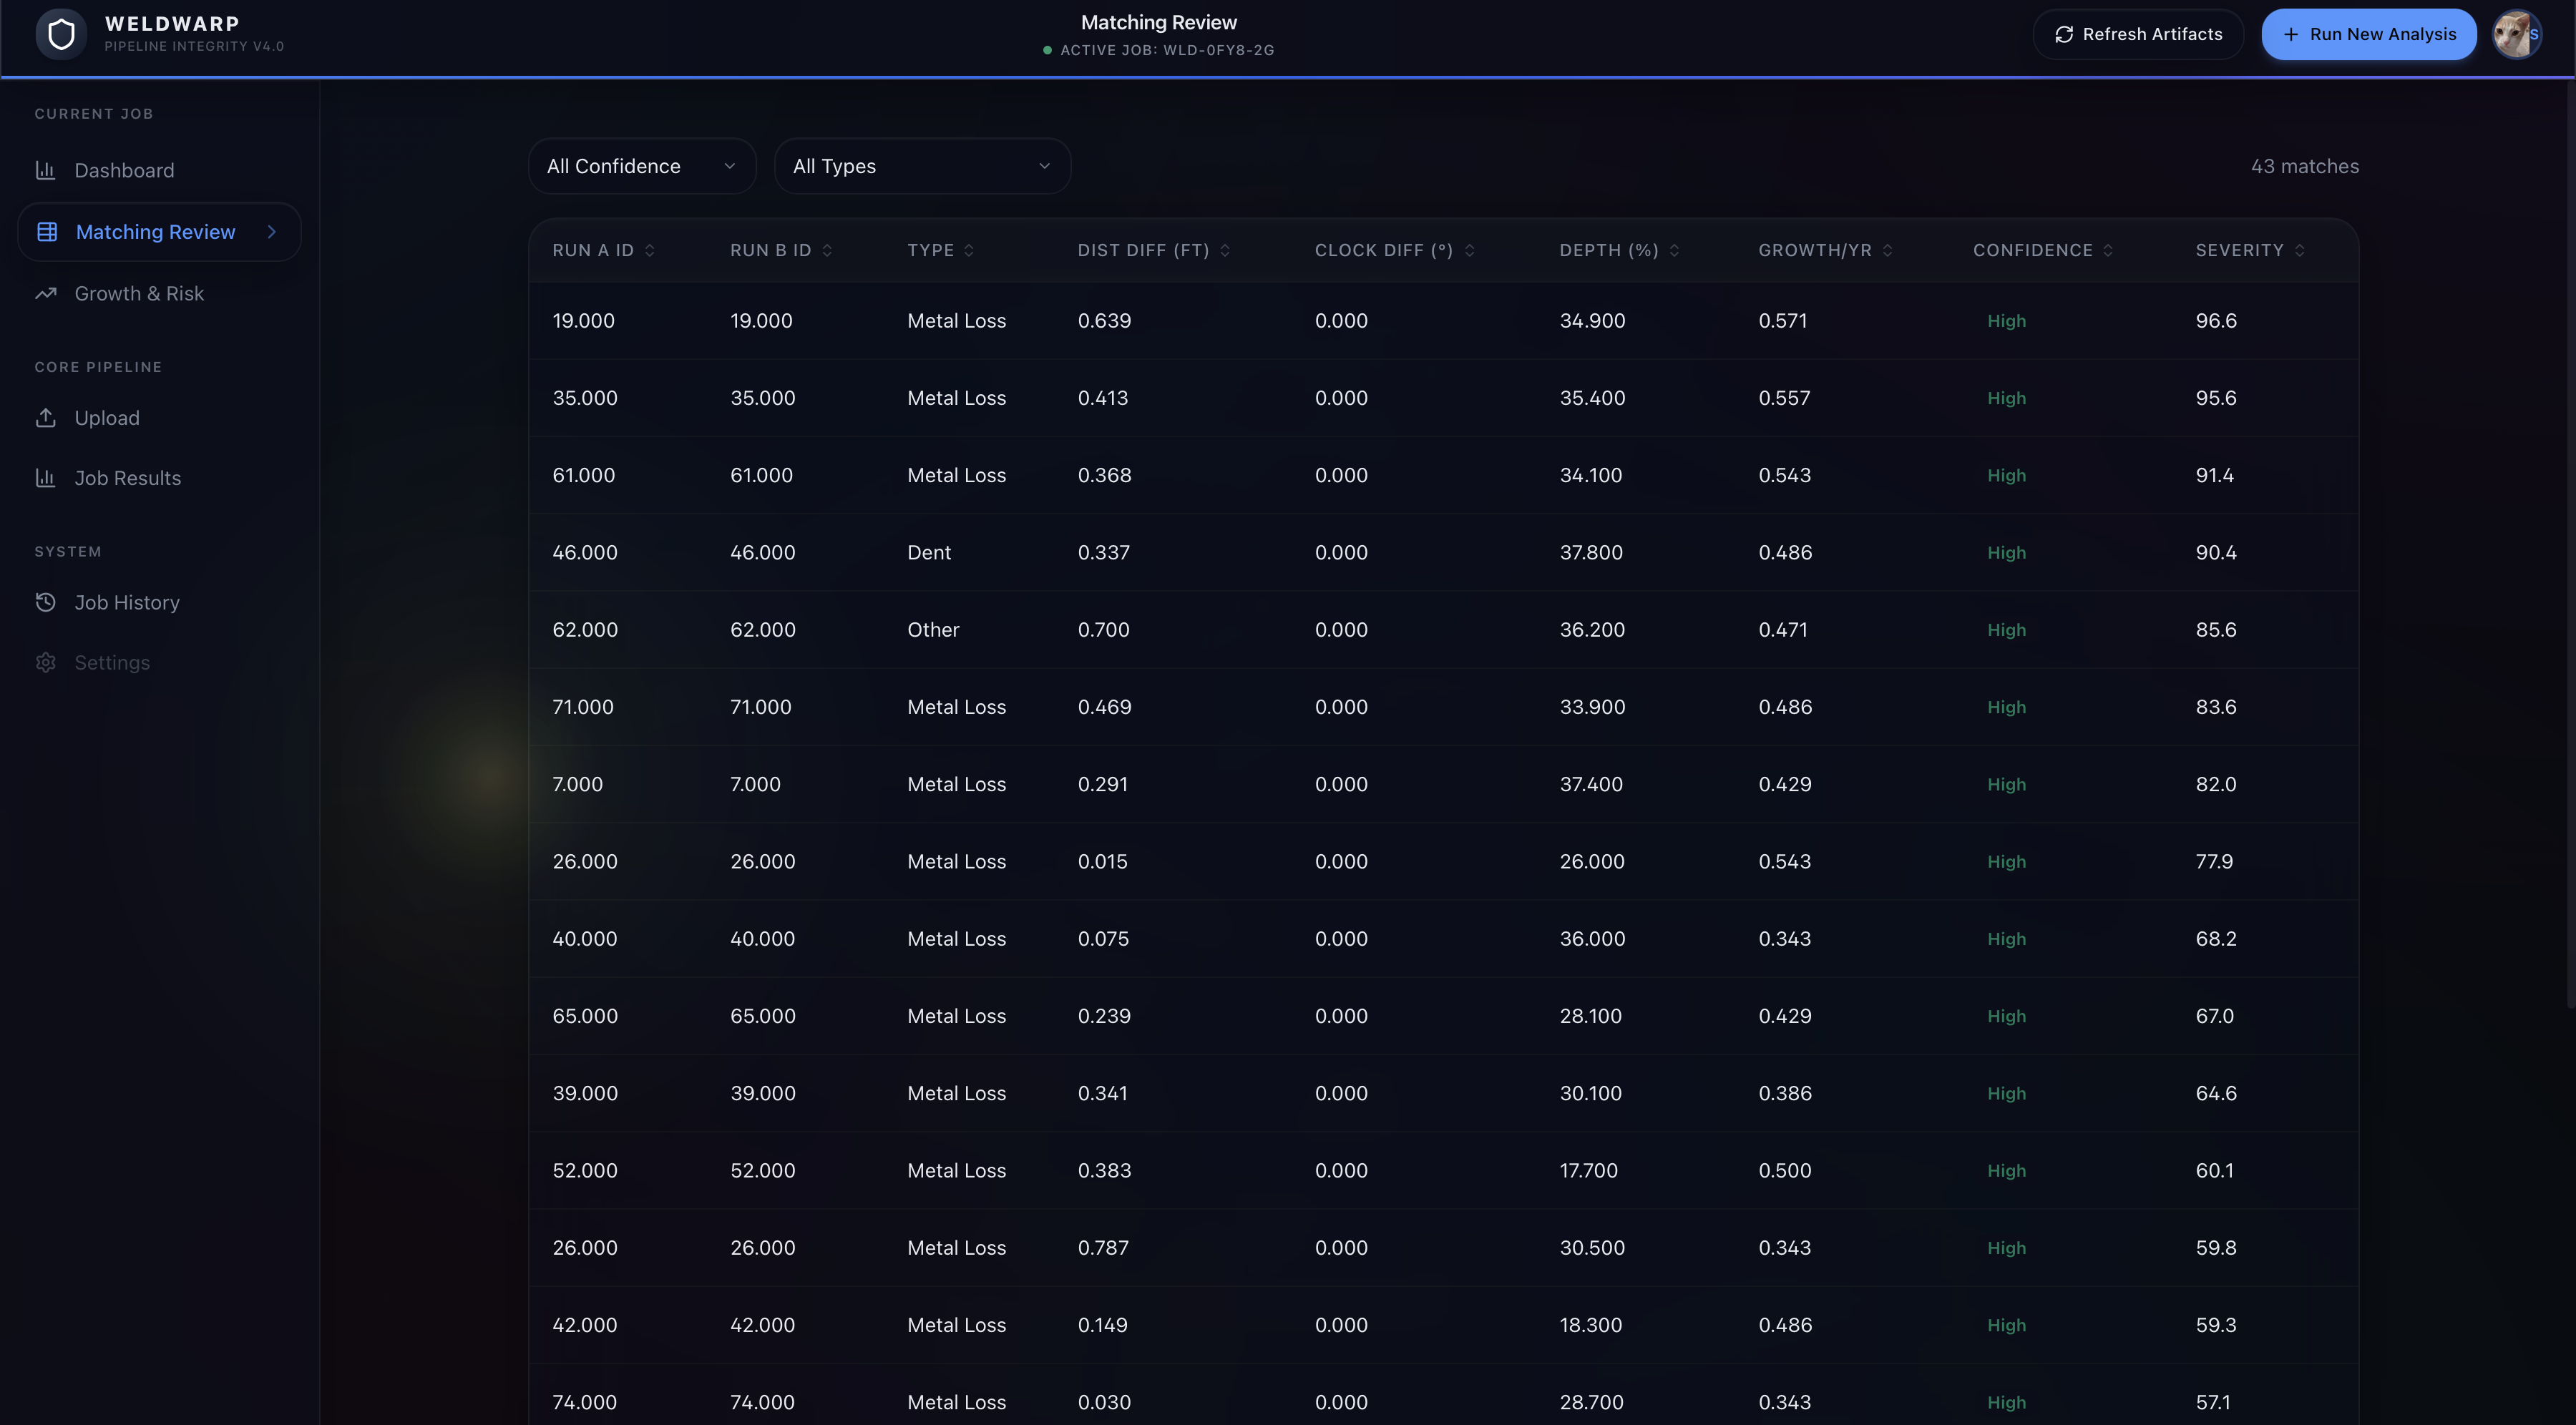Click the WeldWarp shield logo icon

click(61, 34)
